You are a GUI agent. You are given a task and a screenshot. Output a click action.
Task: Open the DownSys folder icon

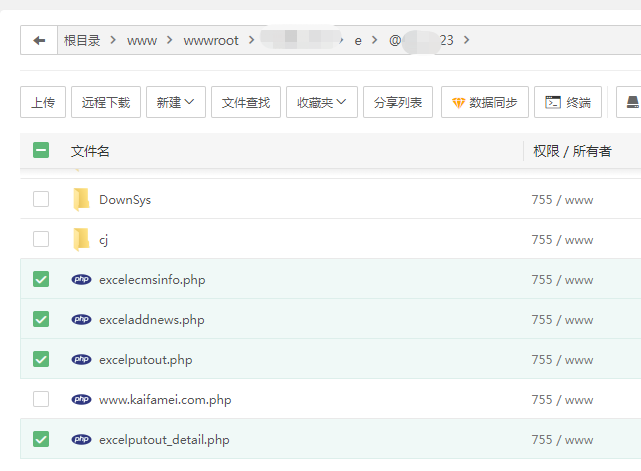pos(82,200)
